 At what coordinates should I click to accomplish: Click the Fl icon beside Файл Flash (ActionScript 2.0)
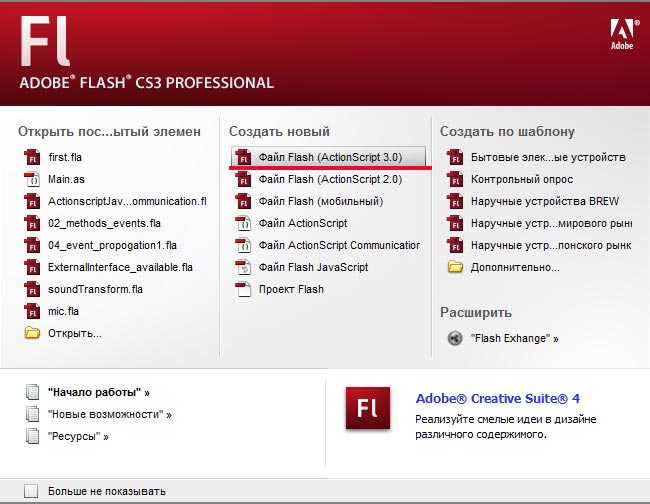pyautogui.click(x=243, y=179)
